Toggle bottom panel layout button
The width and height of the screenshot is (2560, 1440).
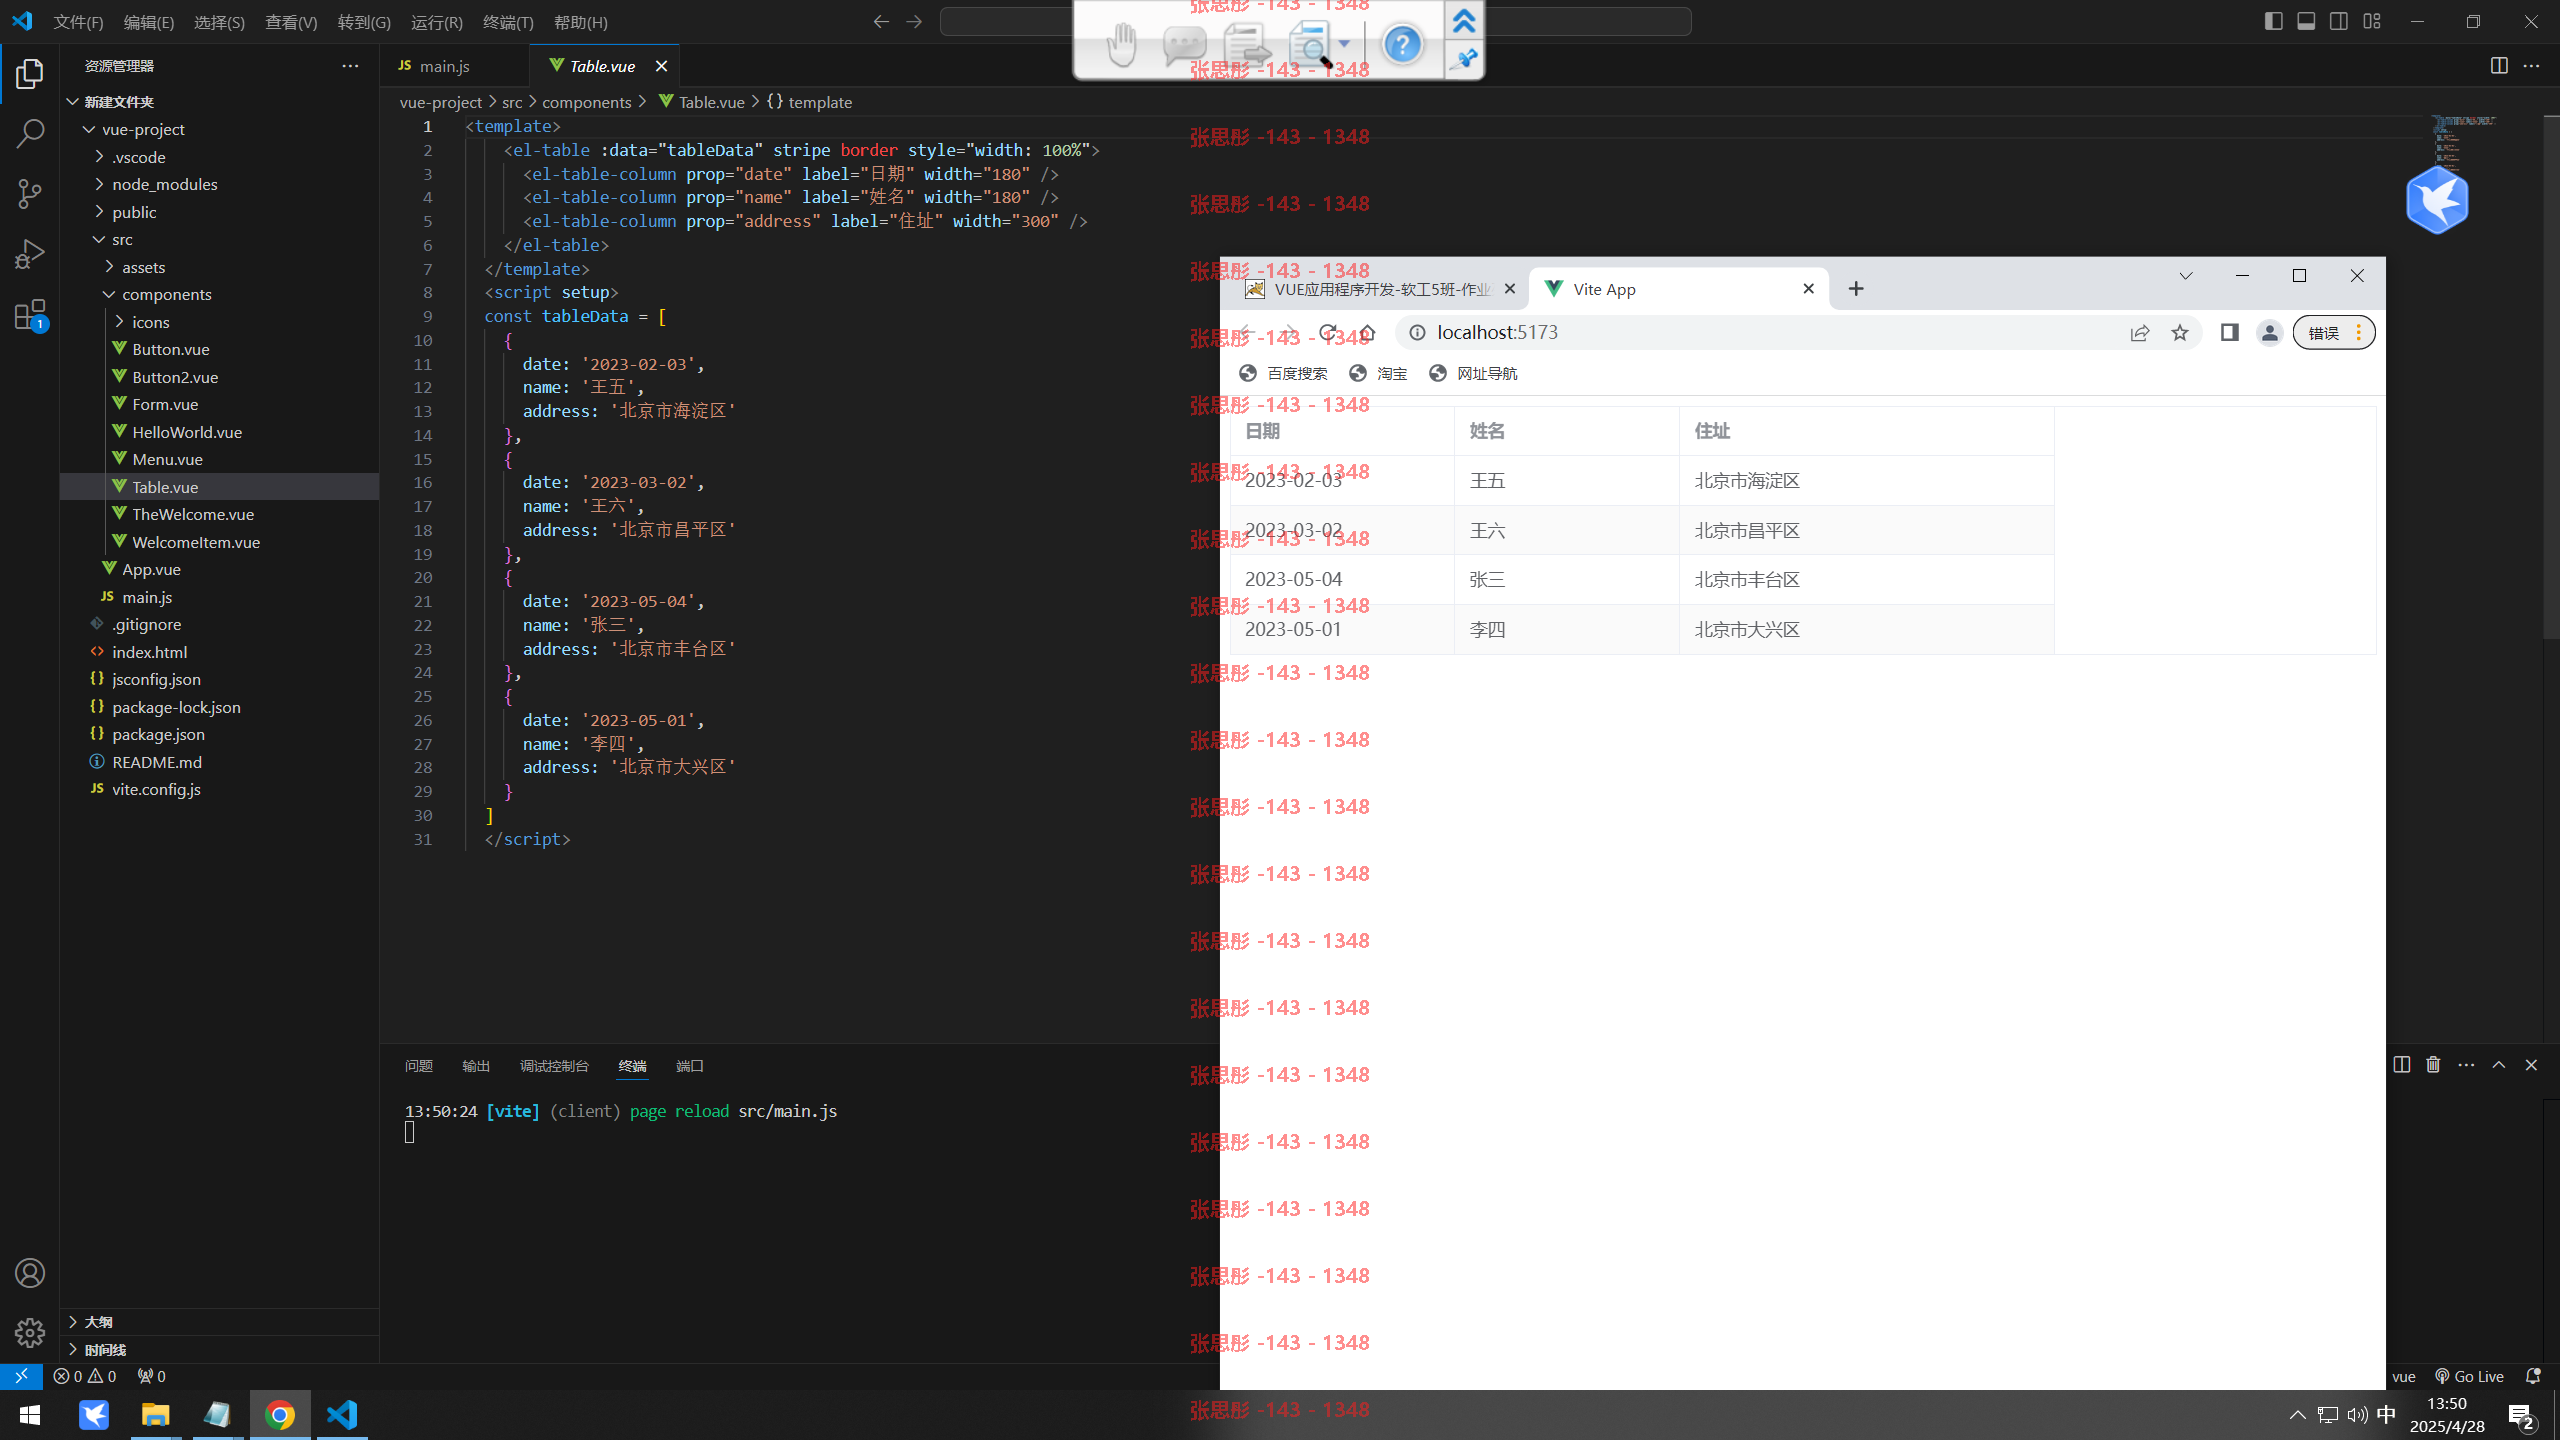[2306, 21]
